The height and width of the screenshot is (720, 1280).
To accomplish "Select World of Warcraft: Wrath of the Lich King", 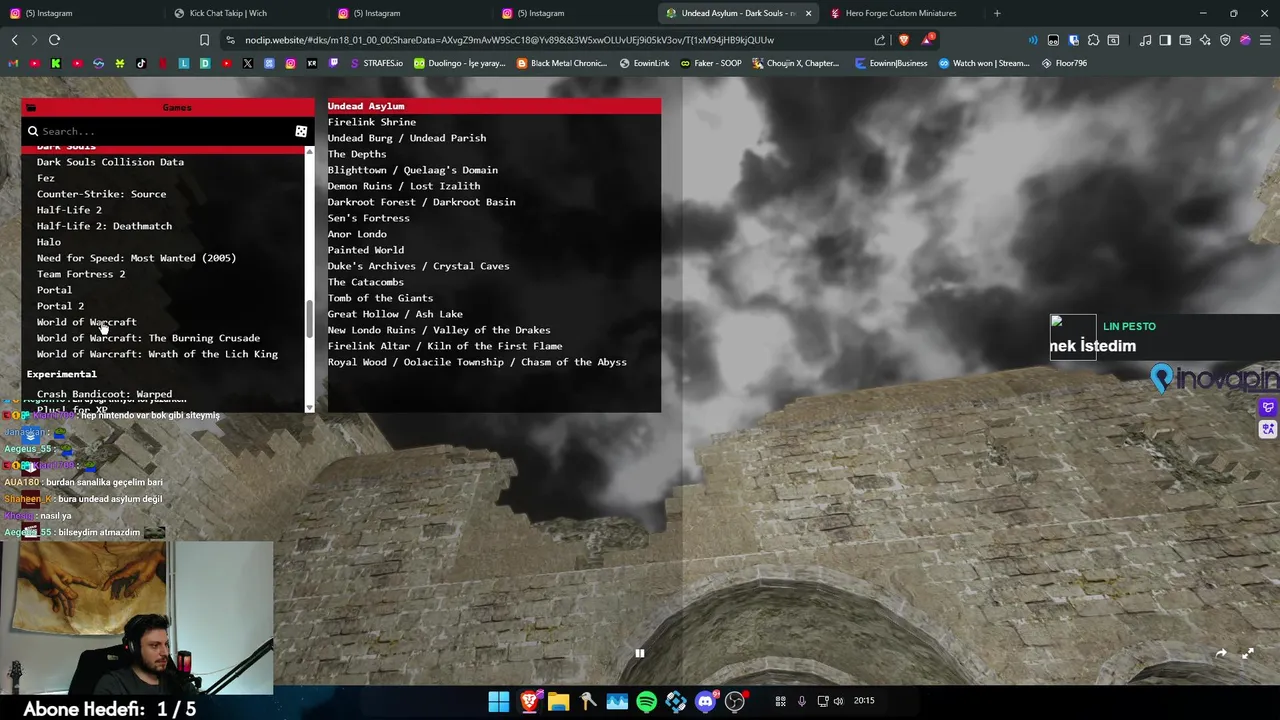I will point(157,354).
